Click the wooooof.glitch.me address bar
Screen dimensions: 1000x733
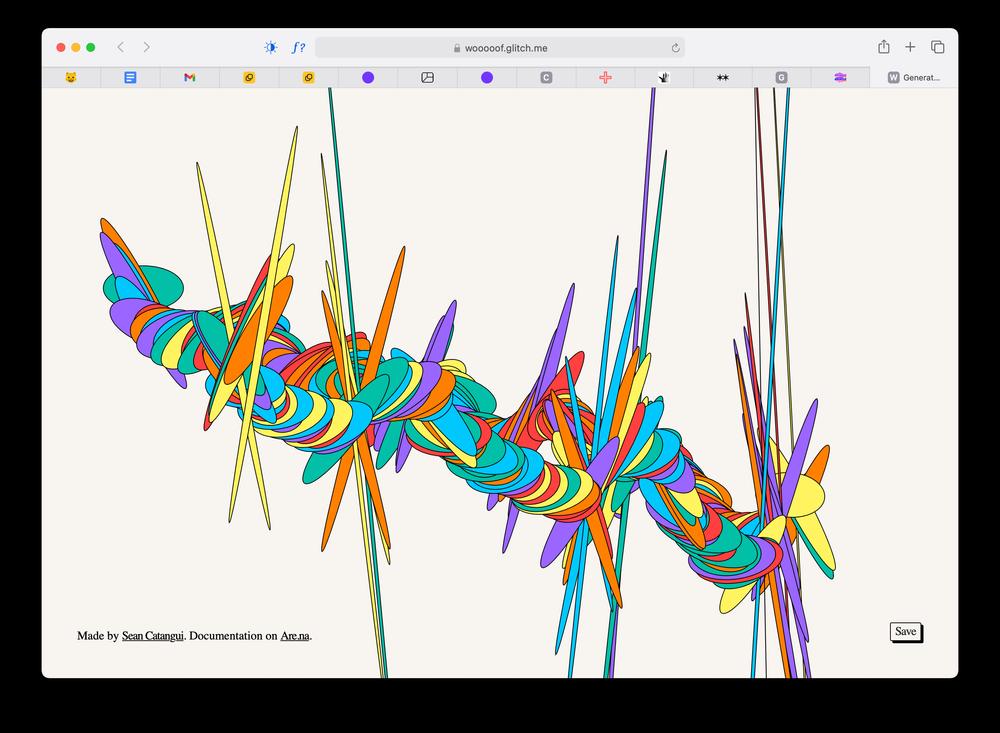point(500,48)
